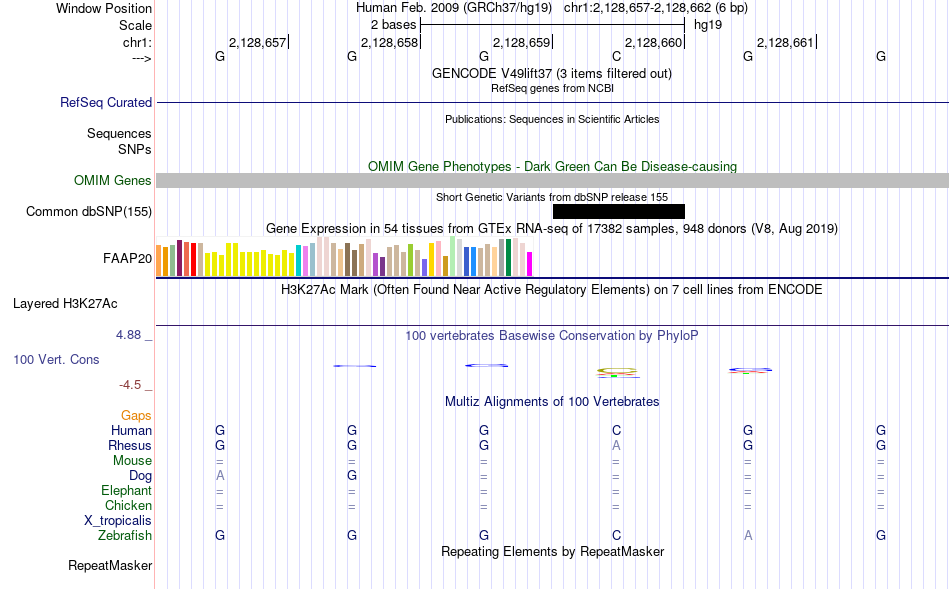Viewport: 950px width, 589px height.
Task: Click the Zebrafish species label
Action: pyautogui.click(x=125, y=536)
